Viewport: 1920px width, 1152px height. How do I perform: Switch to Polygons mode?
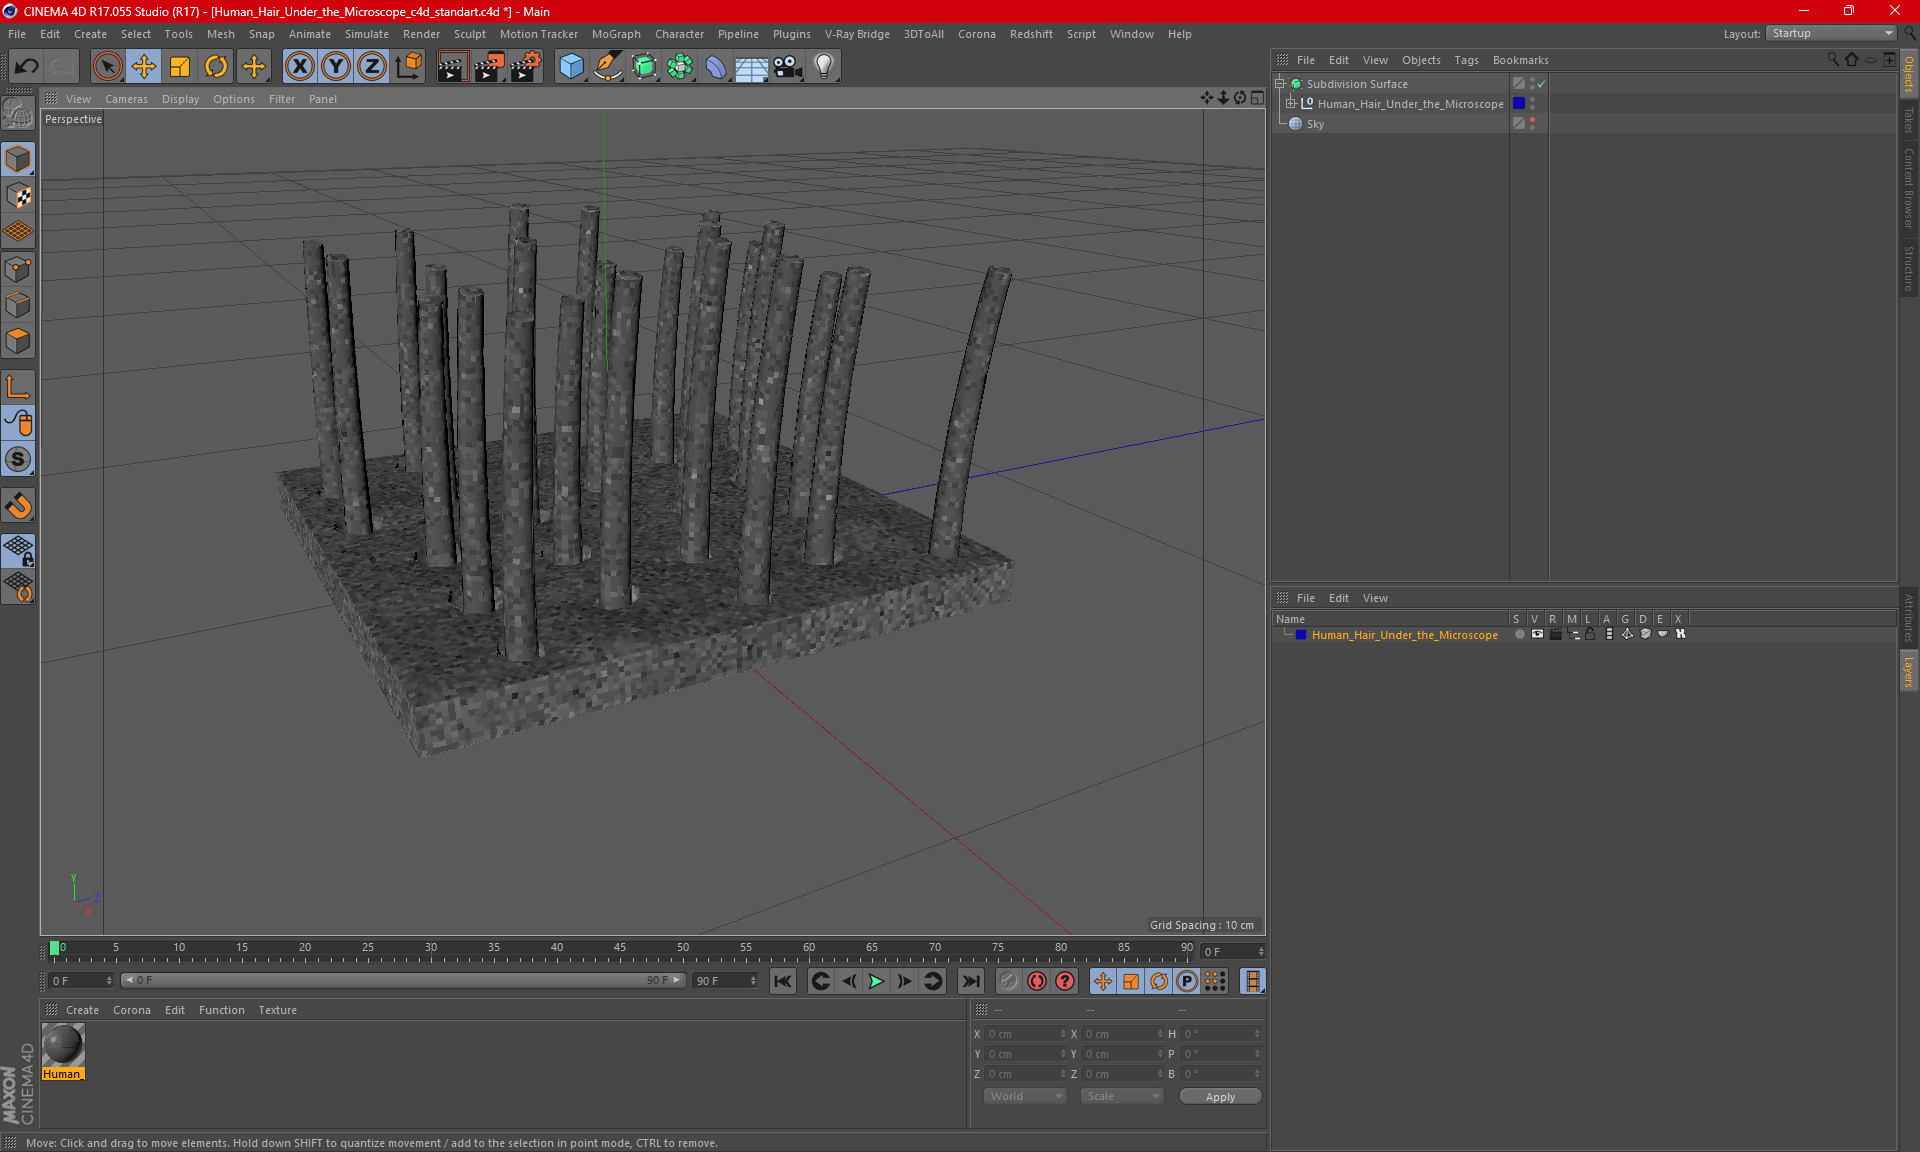tap(18, 341)
